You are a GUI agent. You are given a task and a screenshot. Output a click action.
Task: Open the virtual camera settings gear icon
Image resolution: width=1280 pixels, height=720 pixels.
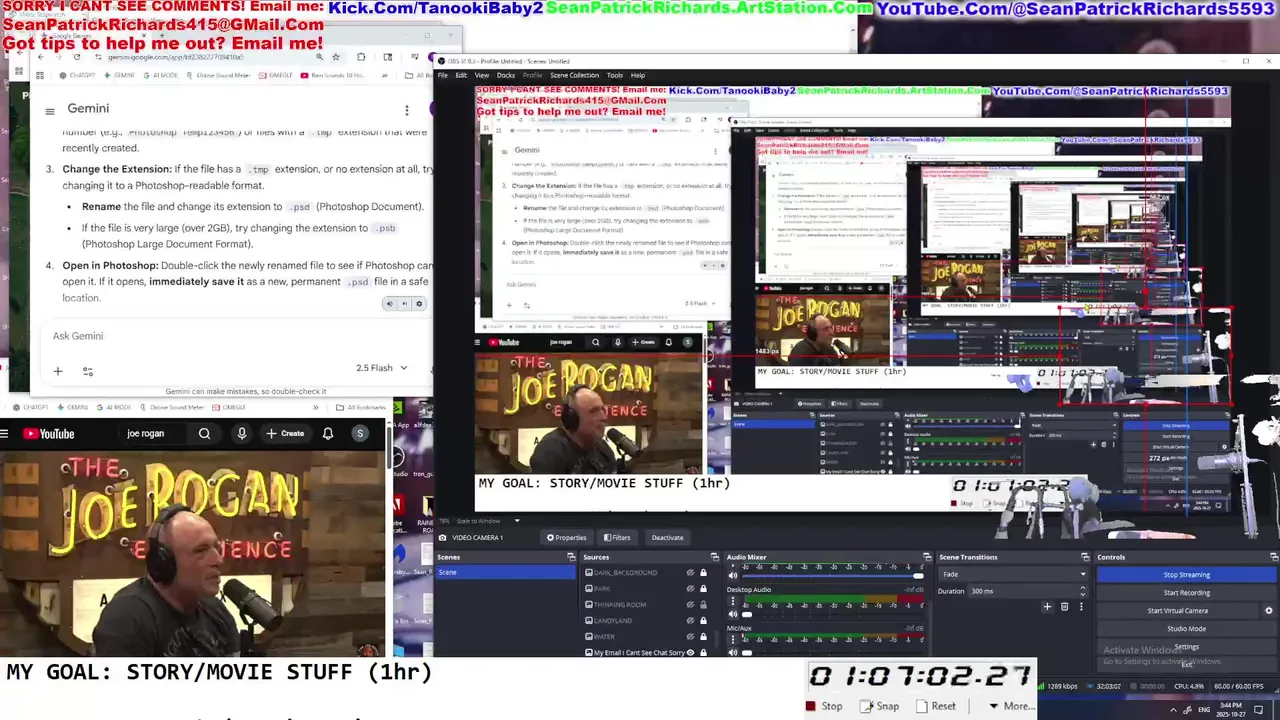(x=1270, y=611)
